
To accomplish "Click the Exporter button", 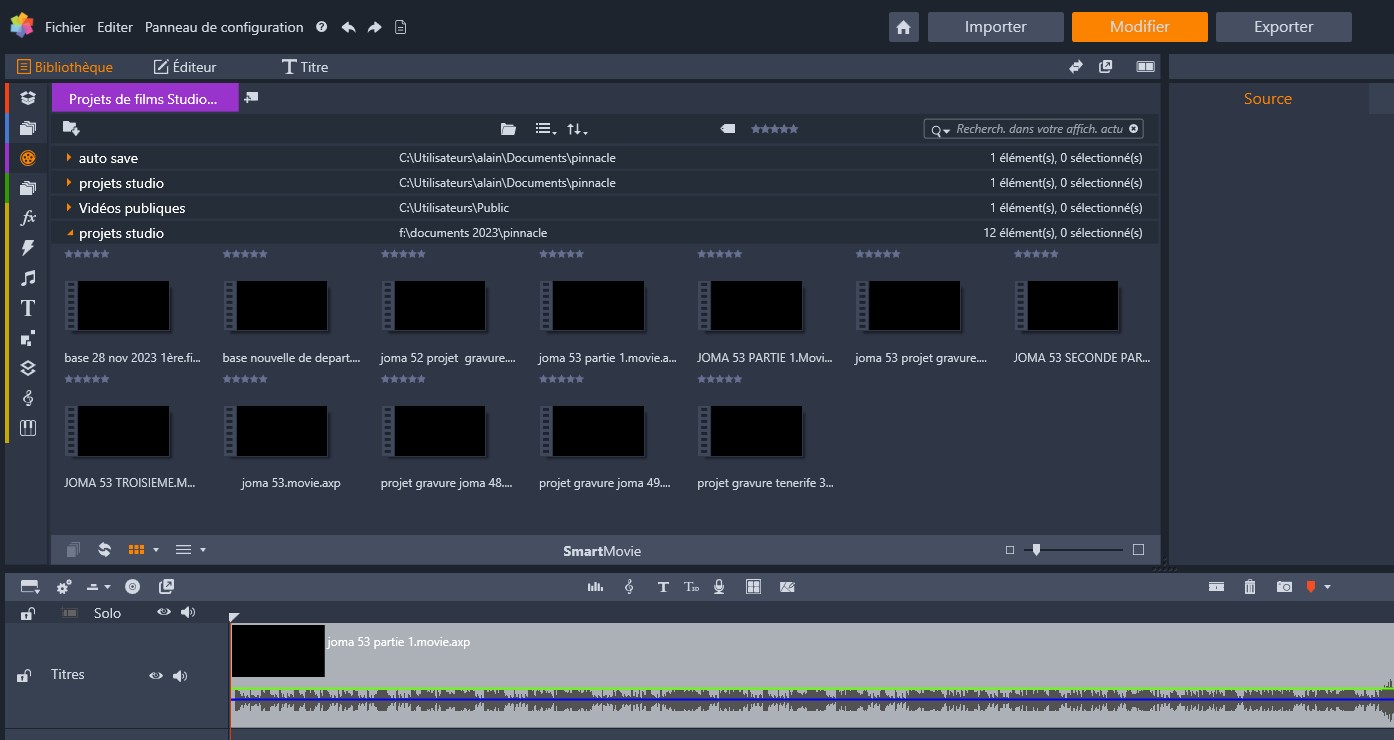I will (1283, 27).
